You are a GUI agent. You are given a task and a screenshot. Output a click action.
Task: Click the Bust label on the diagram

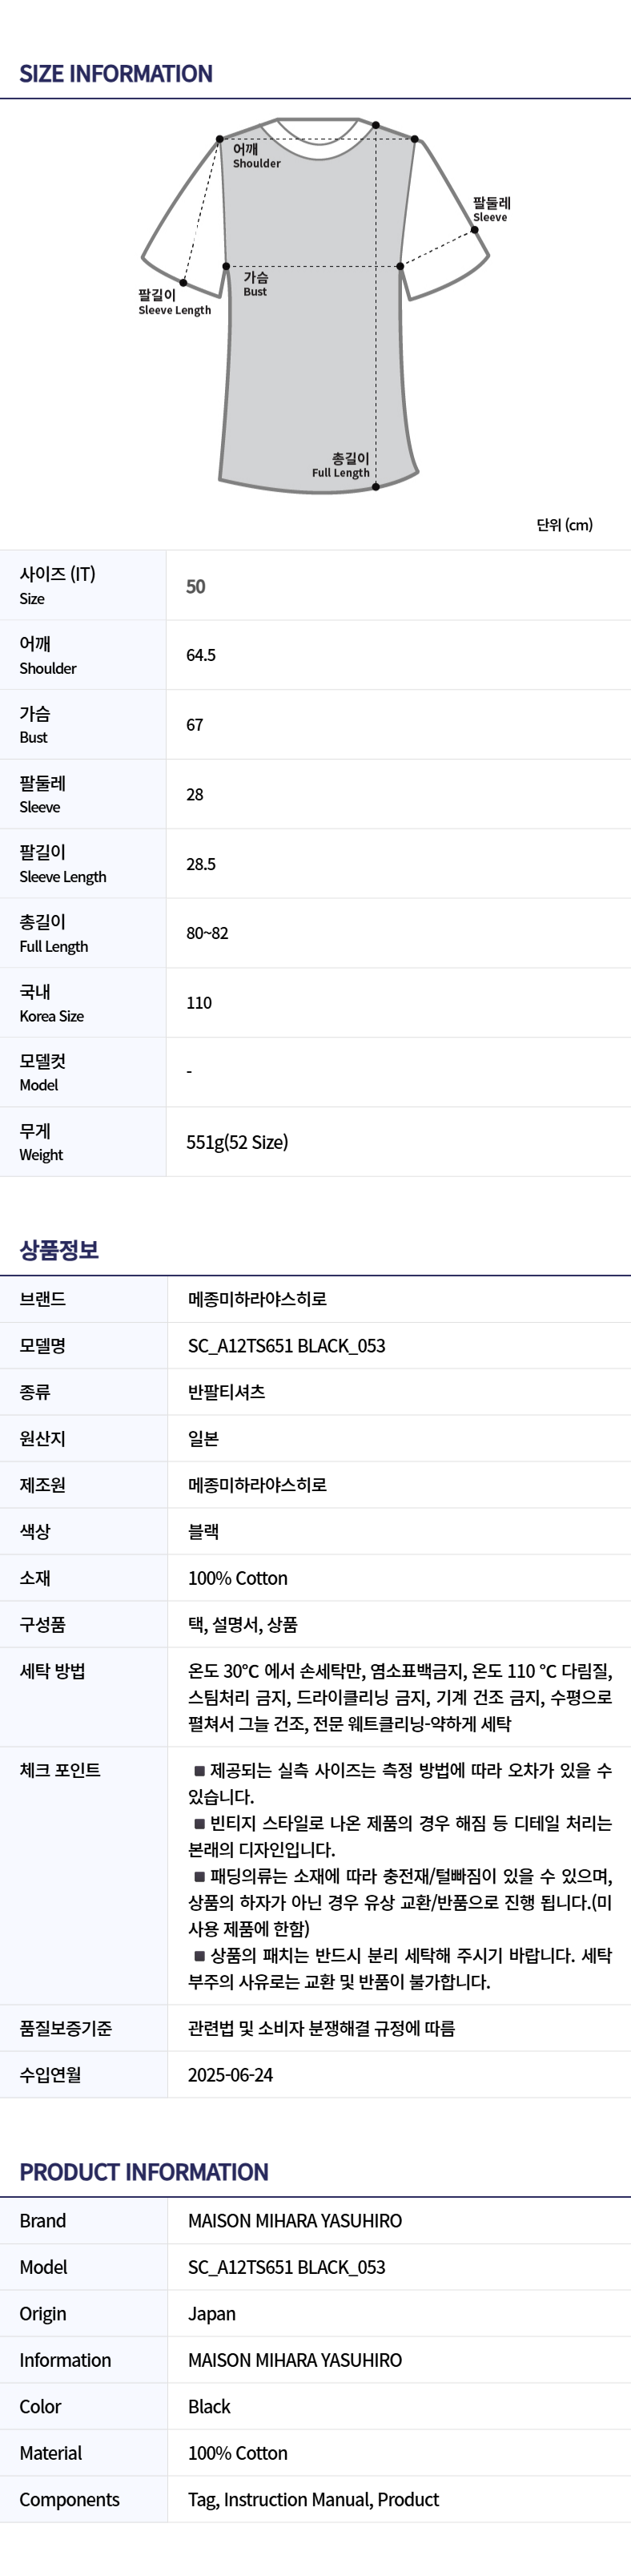[255, 284]
